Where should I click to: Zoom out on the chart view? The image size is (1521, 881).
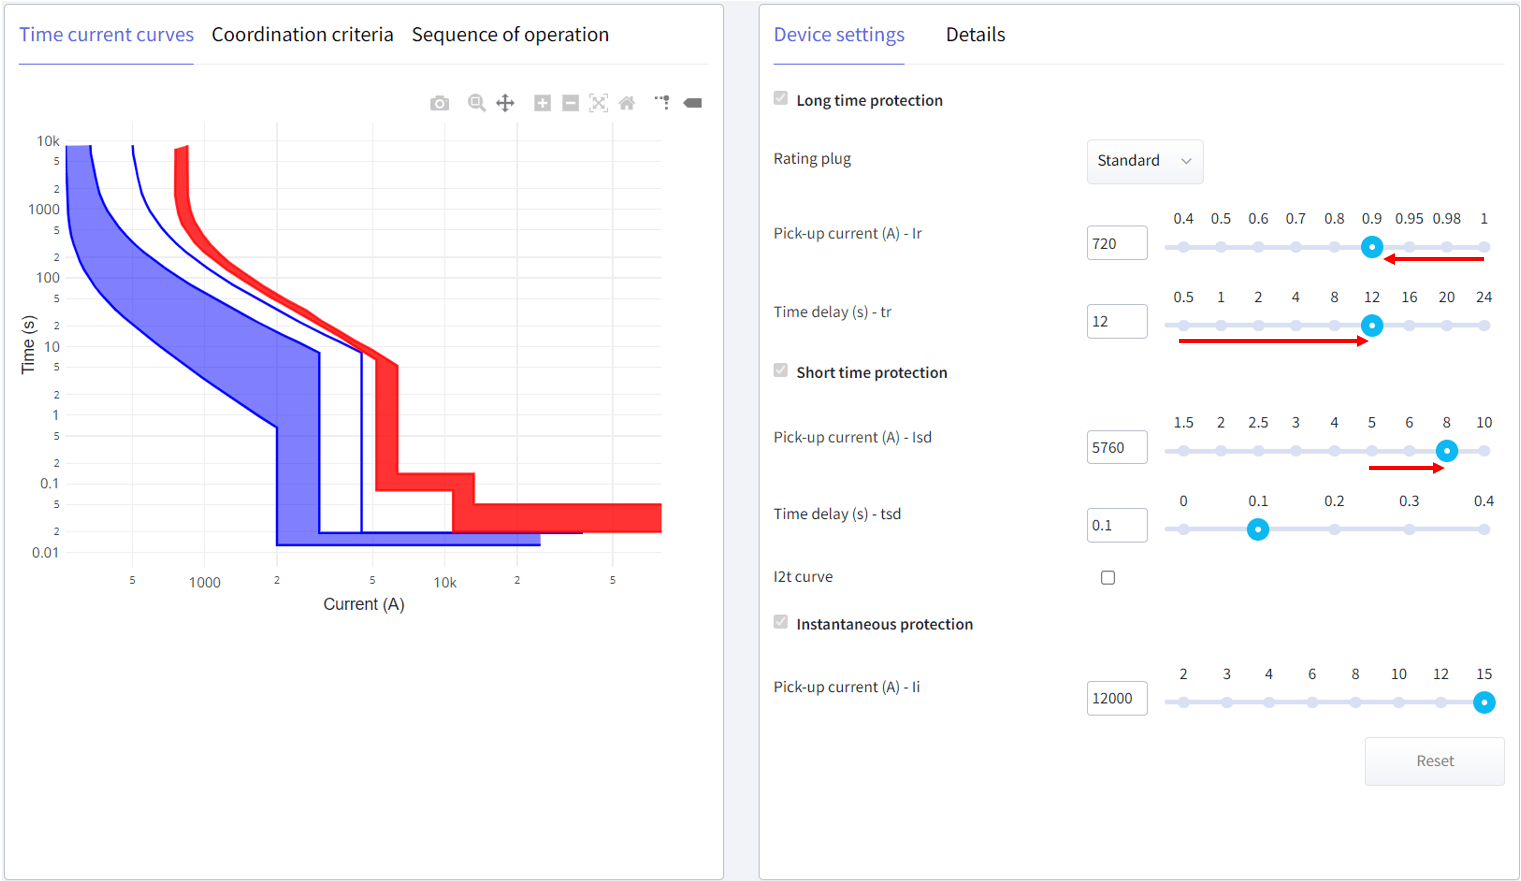coord(570,102)
